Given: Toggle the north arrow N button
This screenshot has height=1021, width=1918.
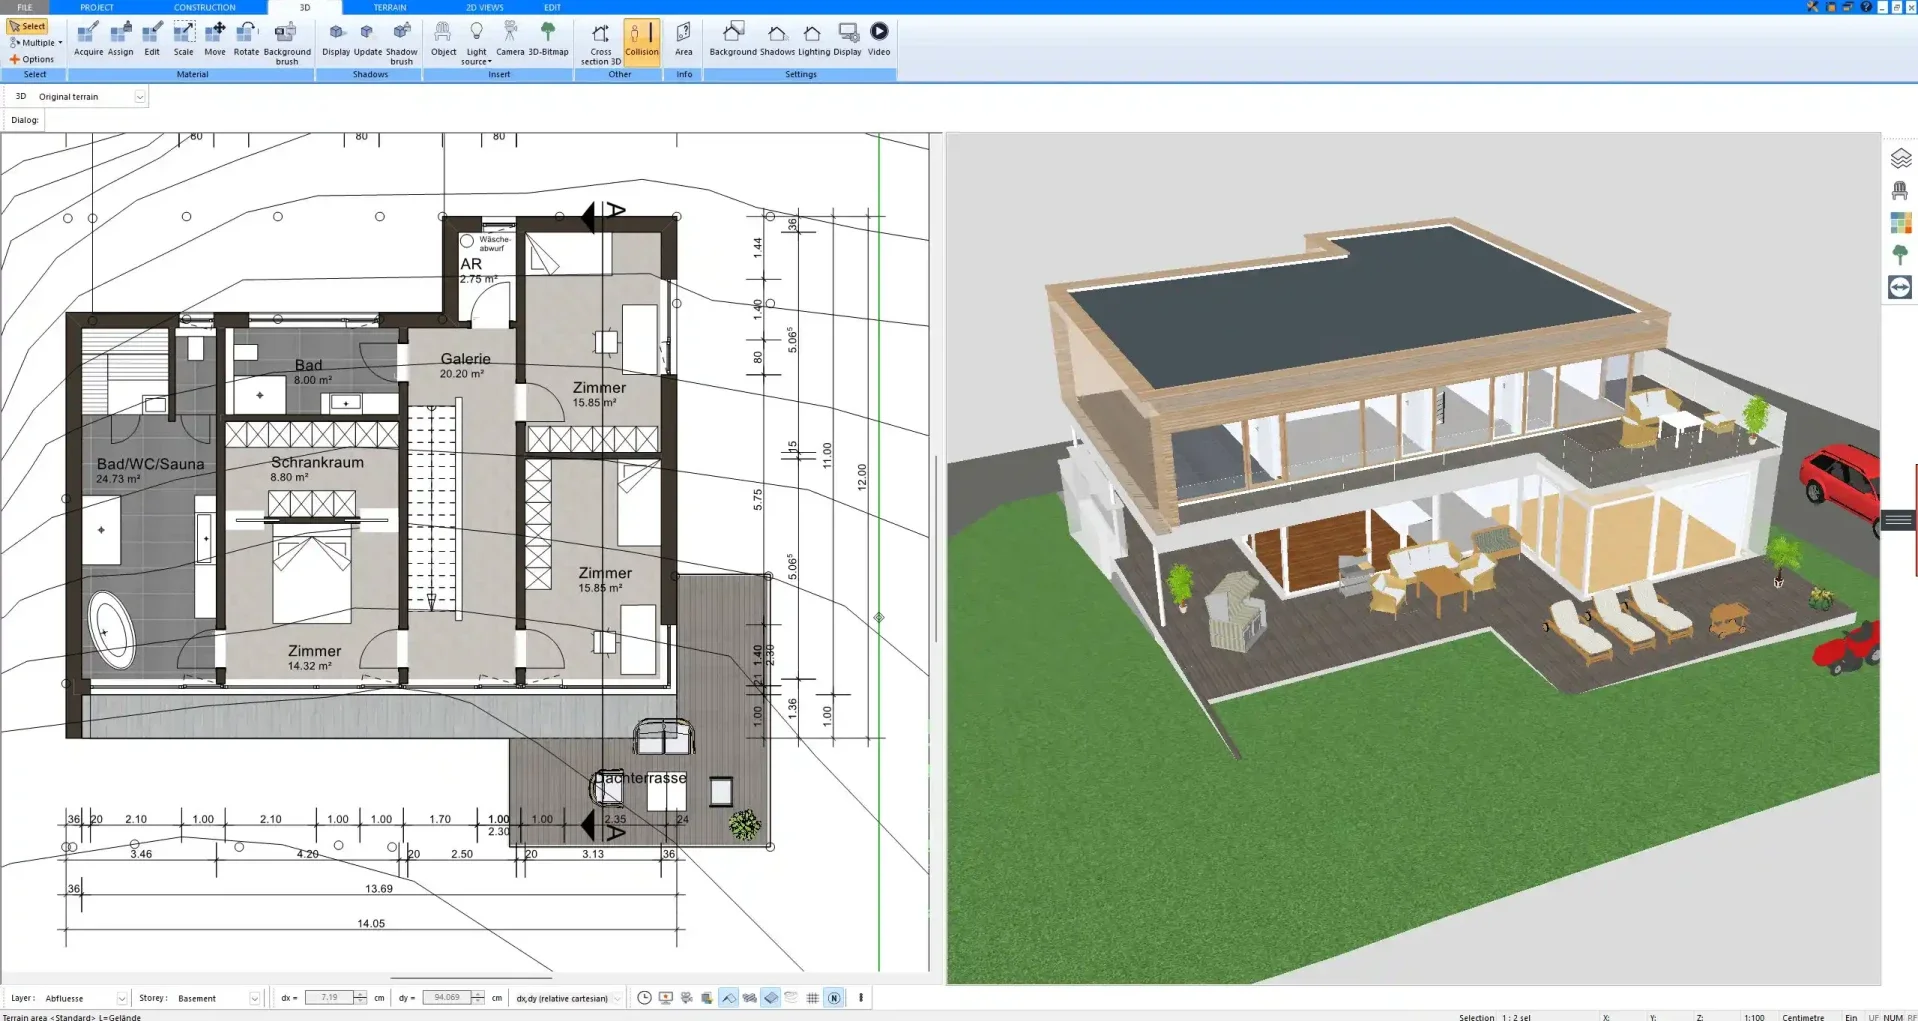Looking at the screenshot, I should tap(834, 998).
